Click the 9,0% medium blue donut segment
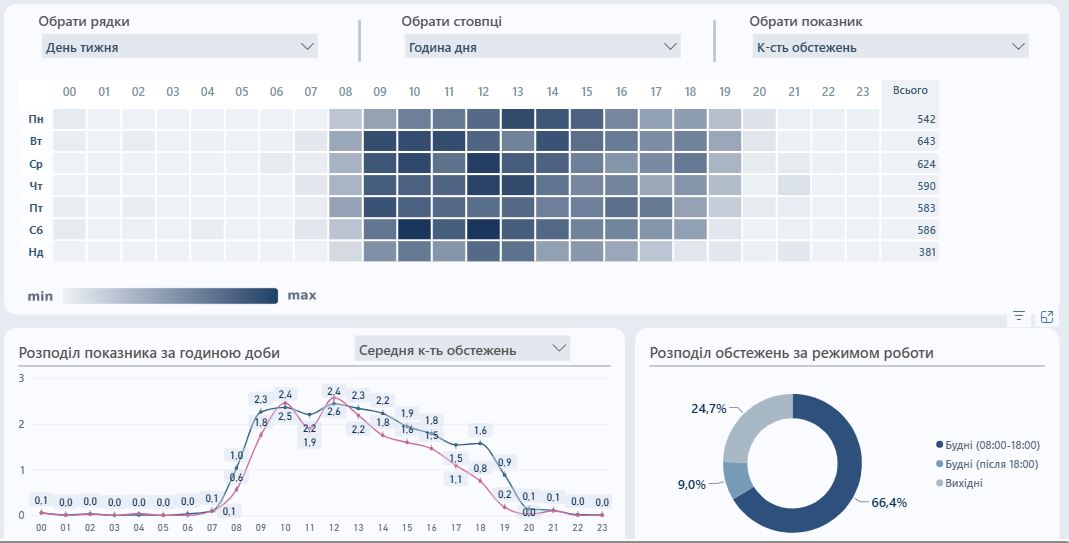 736,480
